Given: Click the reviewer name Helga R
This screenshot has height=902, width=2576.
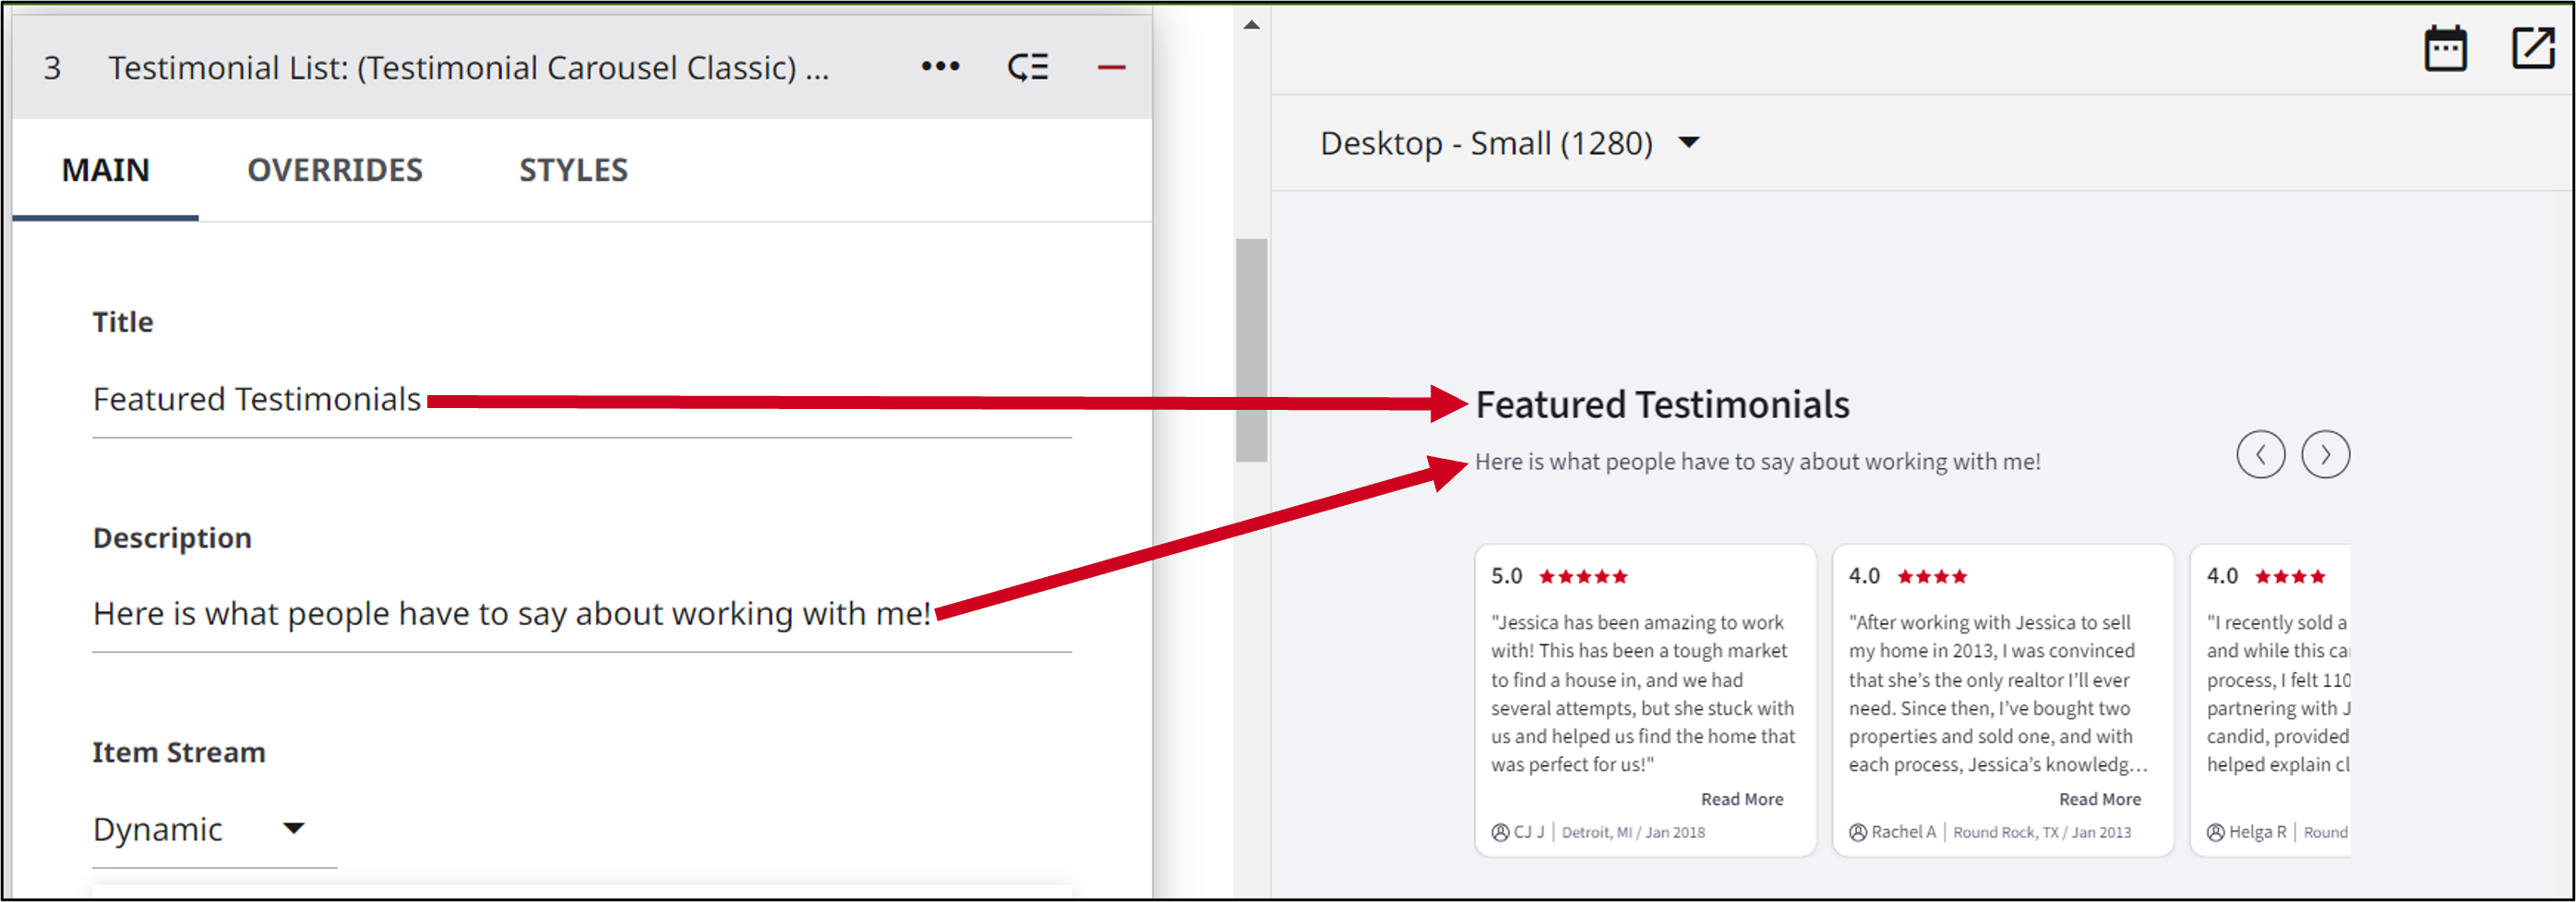Looking at the screenshot, I should [2257, 832].
